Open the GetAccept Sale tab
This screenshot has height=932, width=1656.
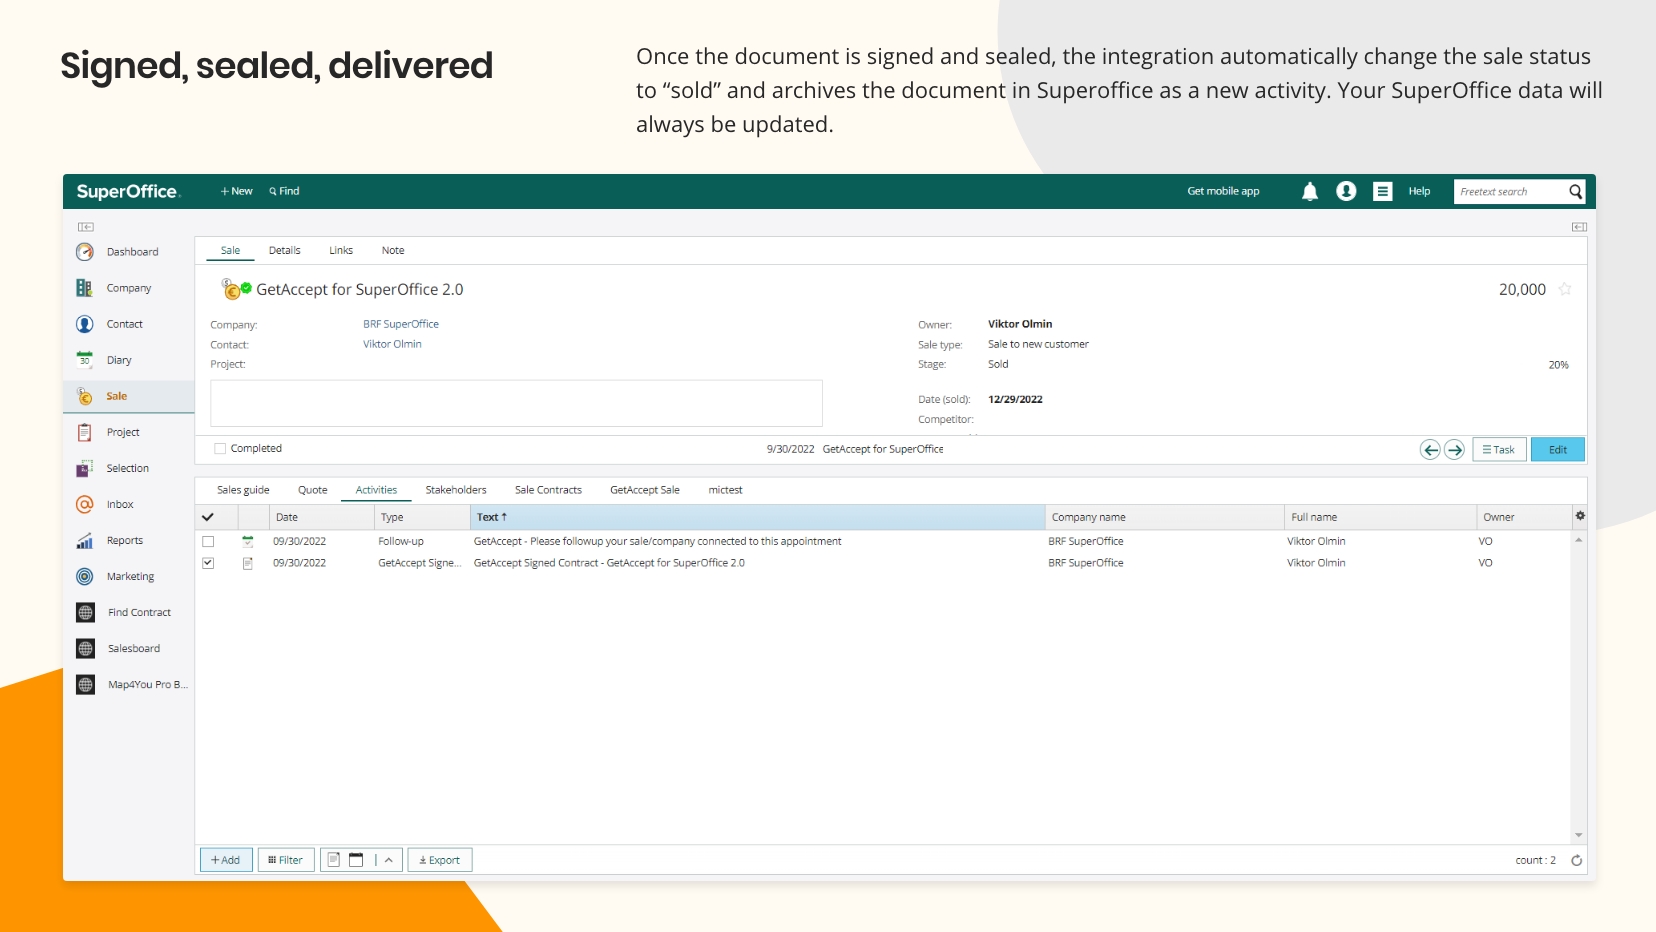tap(645, 490)
